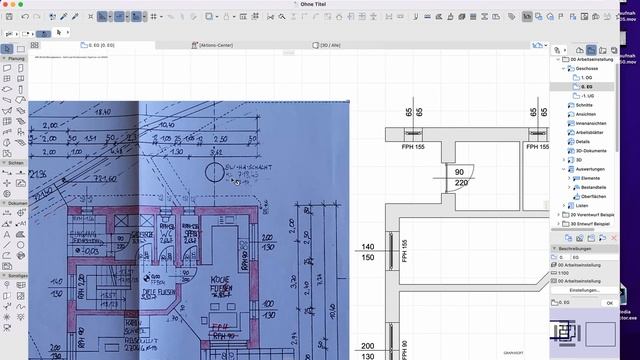Open the tab overview grid icon
This screenshot has height=360, width=640.
pos(35,45)
